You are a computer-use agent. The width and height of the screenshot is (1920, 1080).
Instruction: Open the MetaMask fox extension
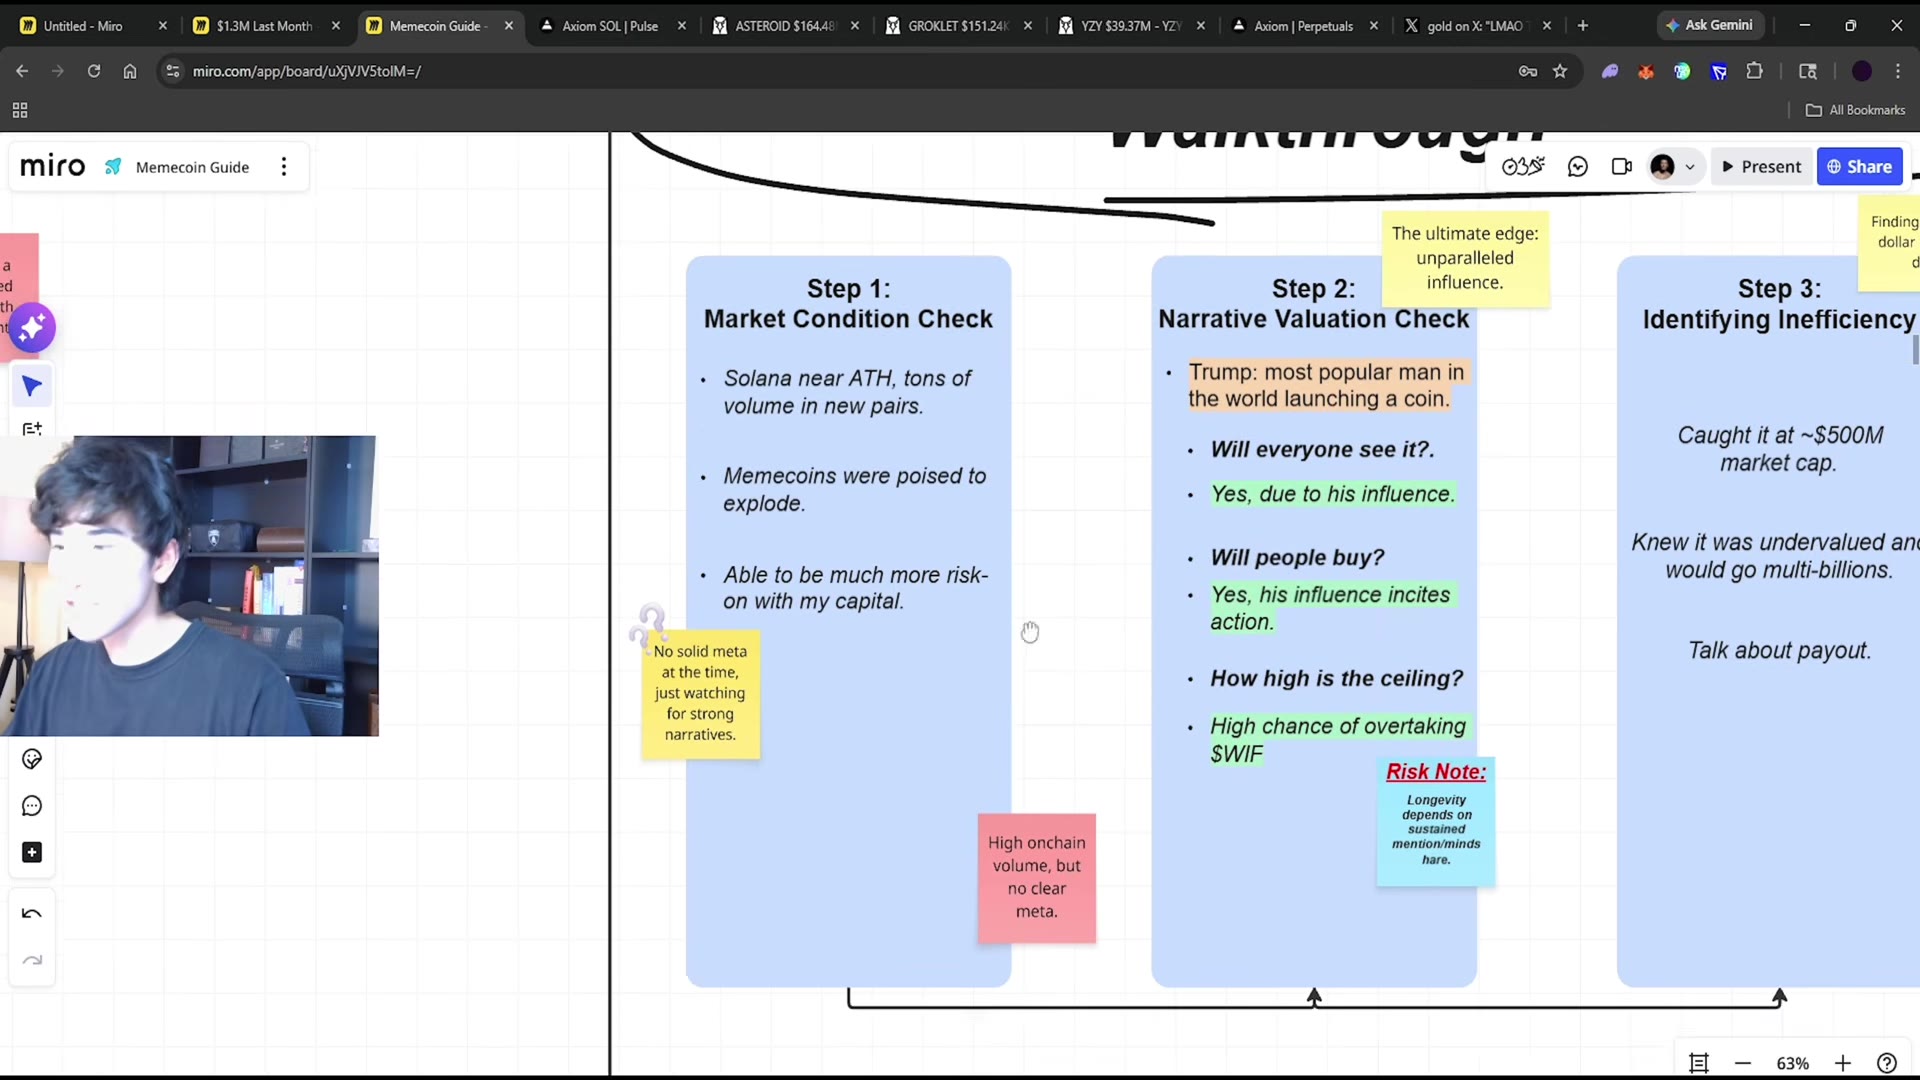(1646, 71)
